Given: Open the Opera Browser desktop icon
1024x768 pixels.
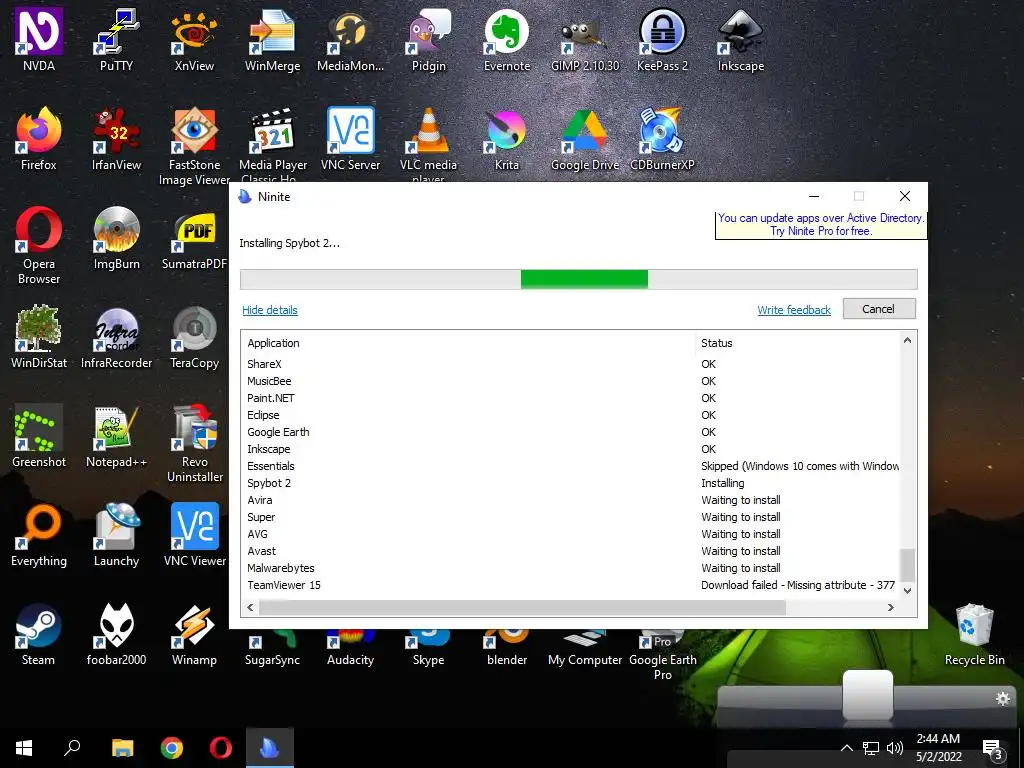Looking at the screenshot, I should (x=39, y=246).
